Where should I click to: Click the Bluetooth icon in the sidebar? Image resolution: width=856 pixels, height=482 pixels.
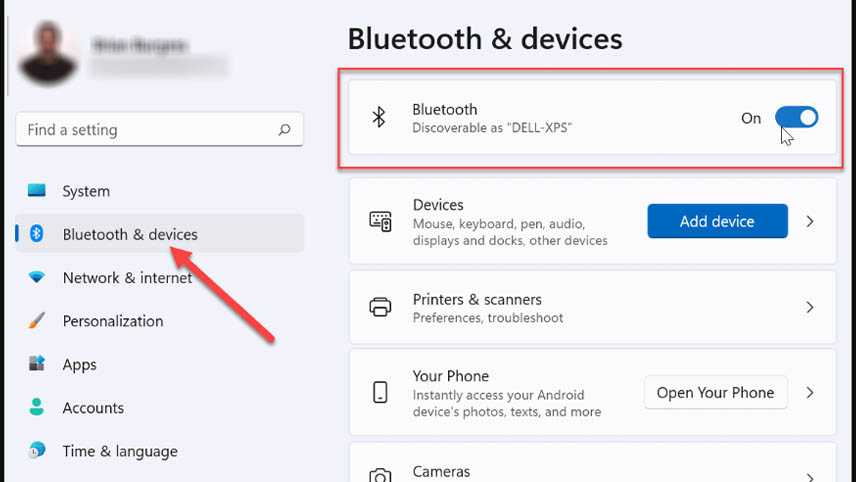pos(37,234)
